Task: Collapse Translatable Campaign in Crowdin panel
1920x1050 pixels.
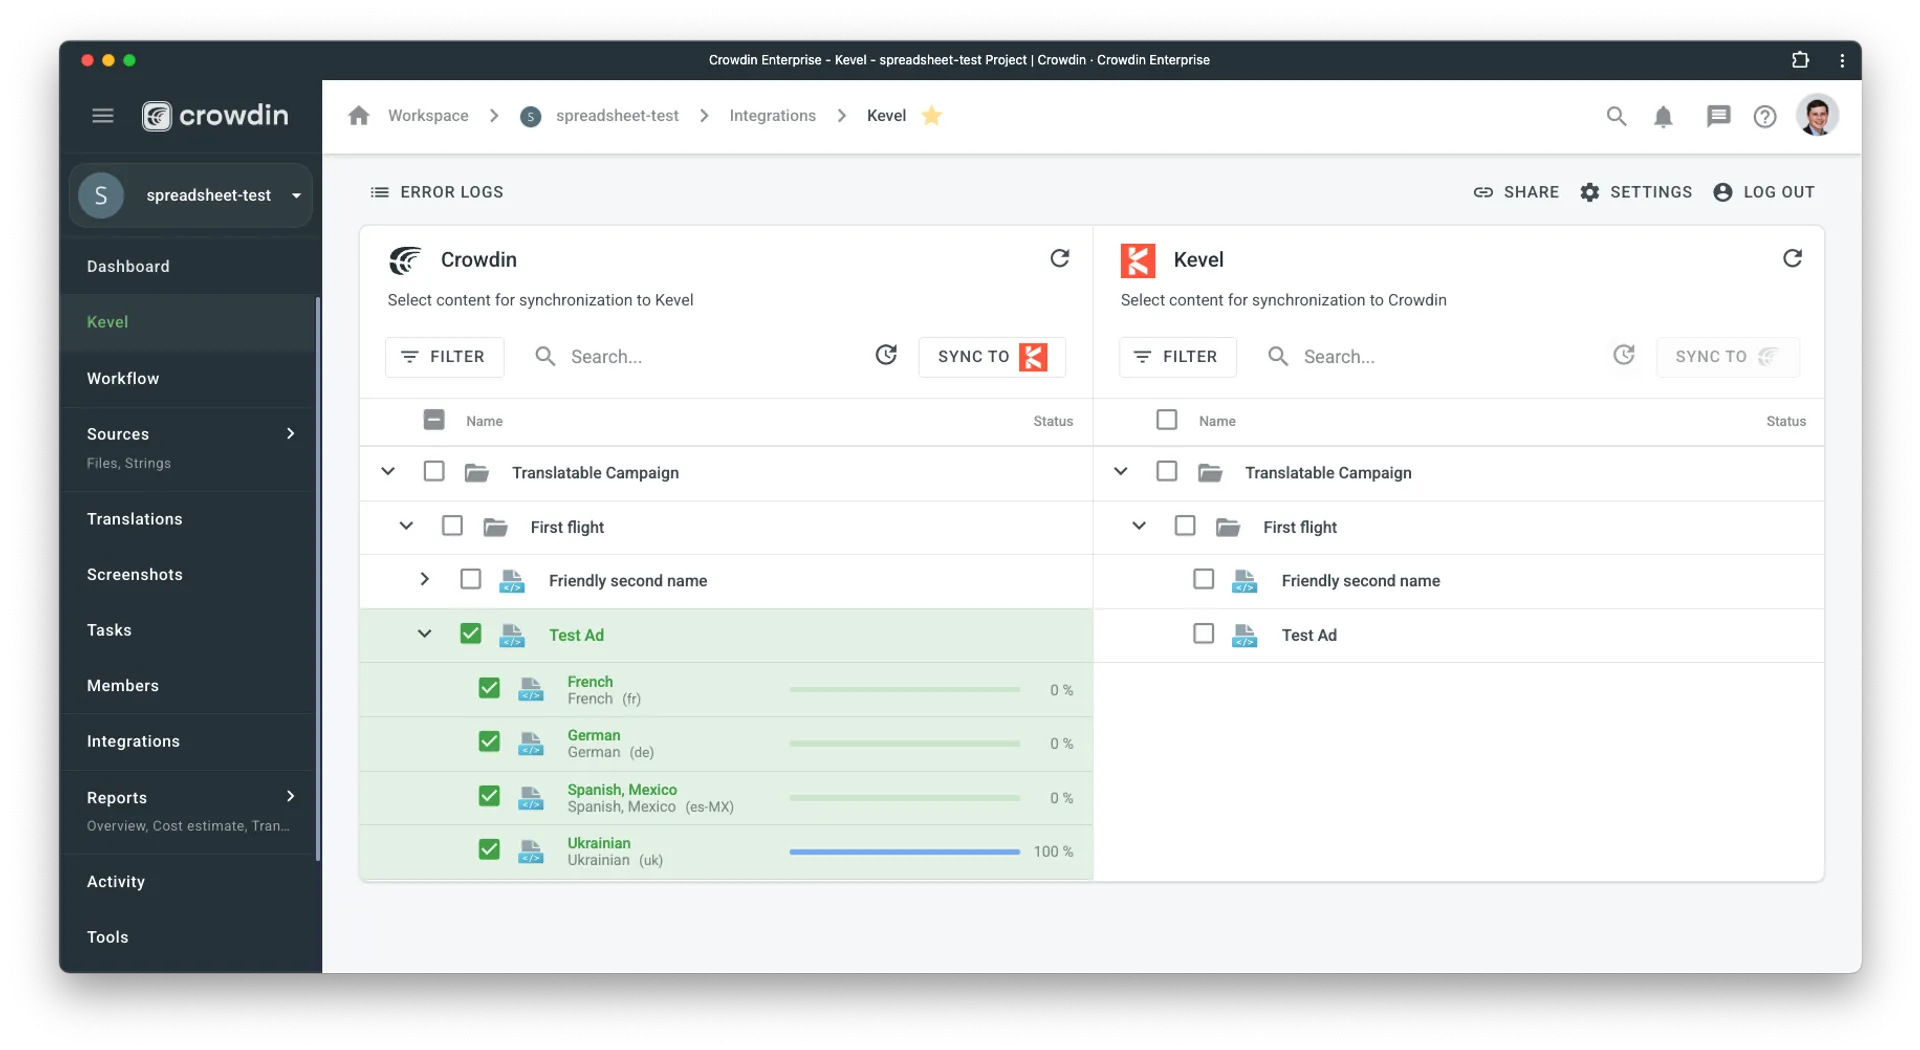Action: pos(388,471)
